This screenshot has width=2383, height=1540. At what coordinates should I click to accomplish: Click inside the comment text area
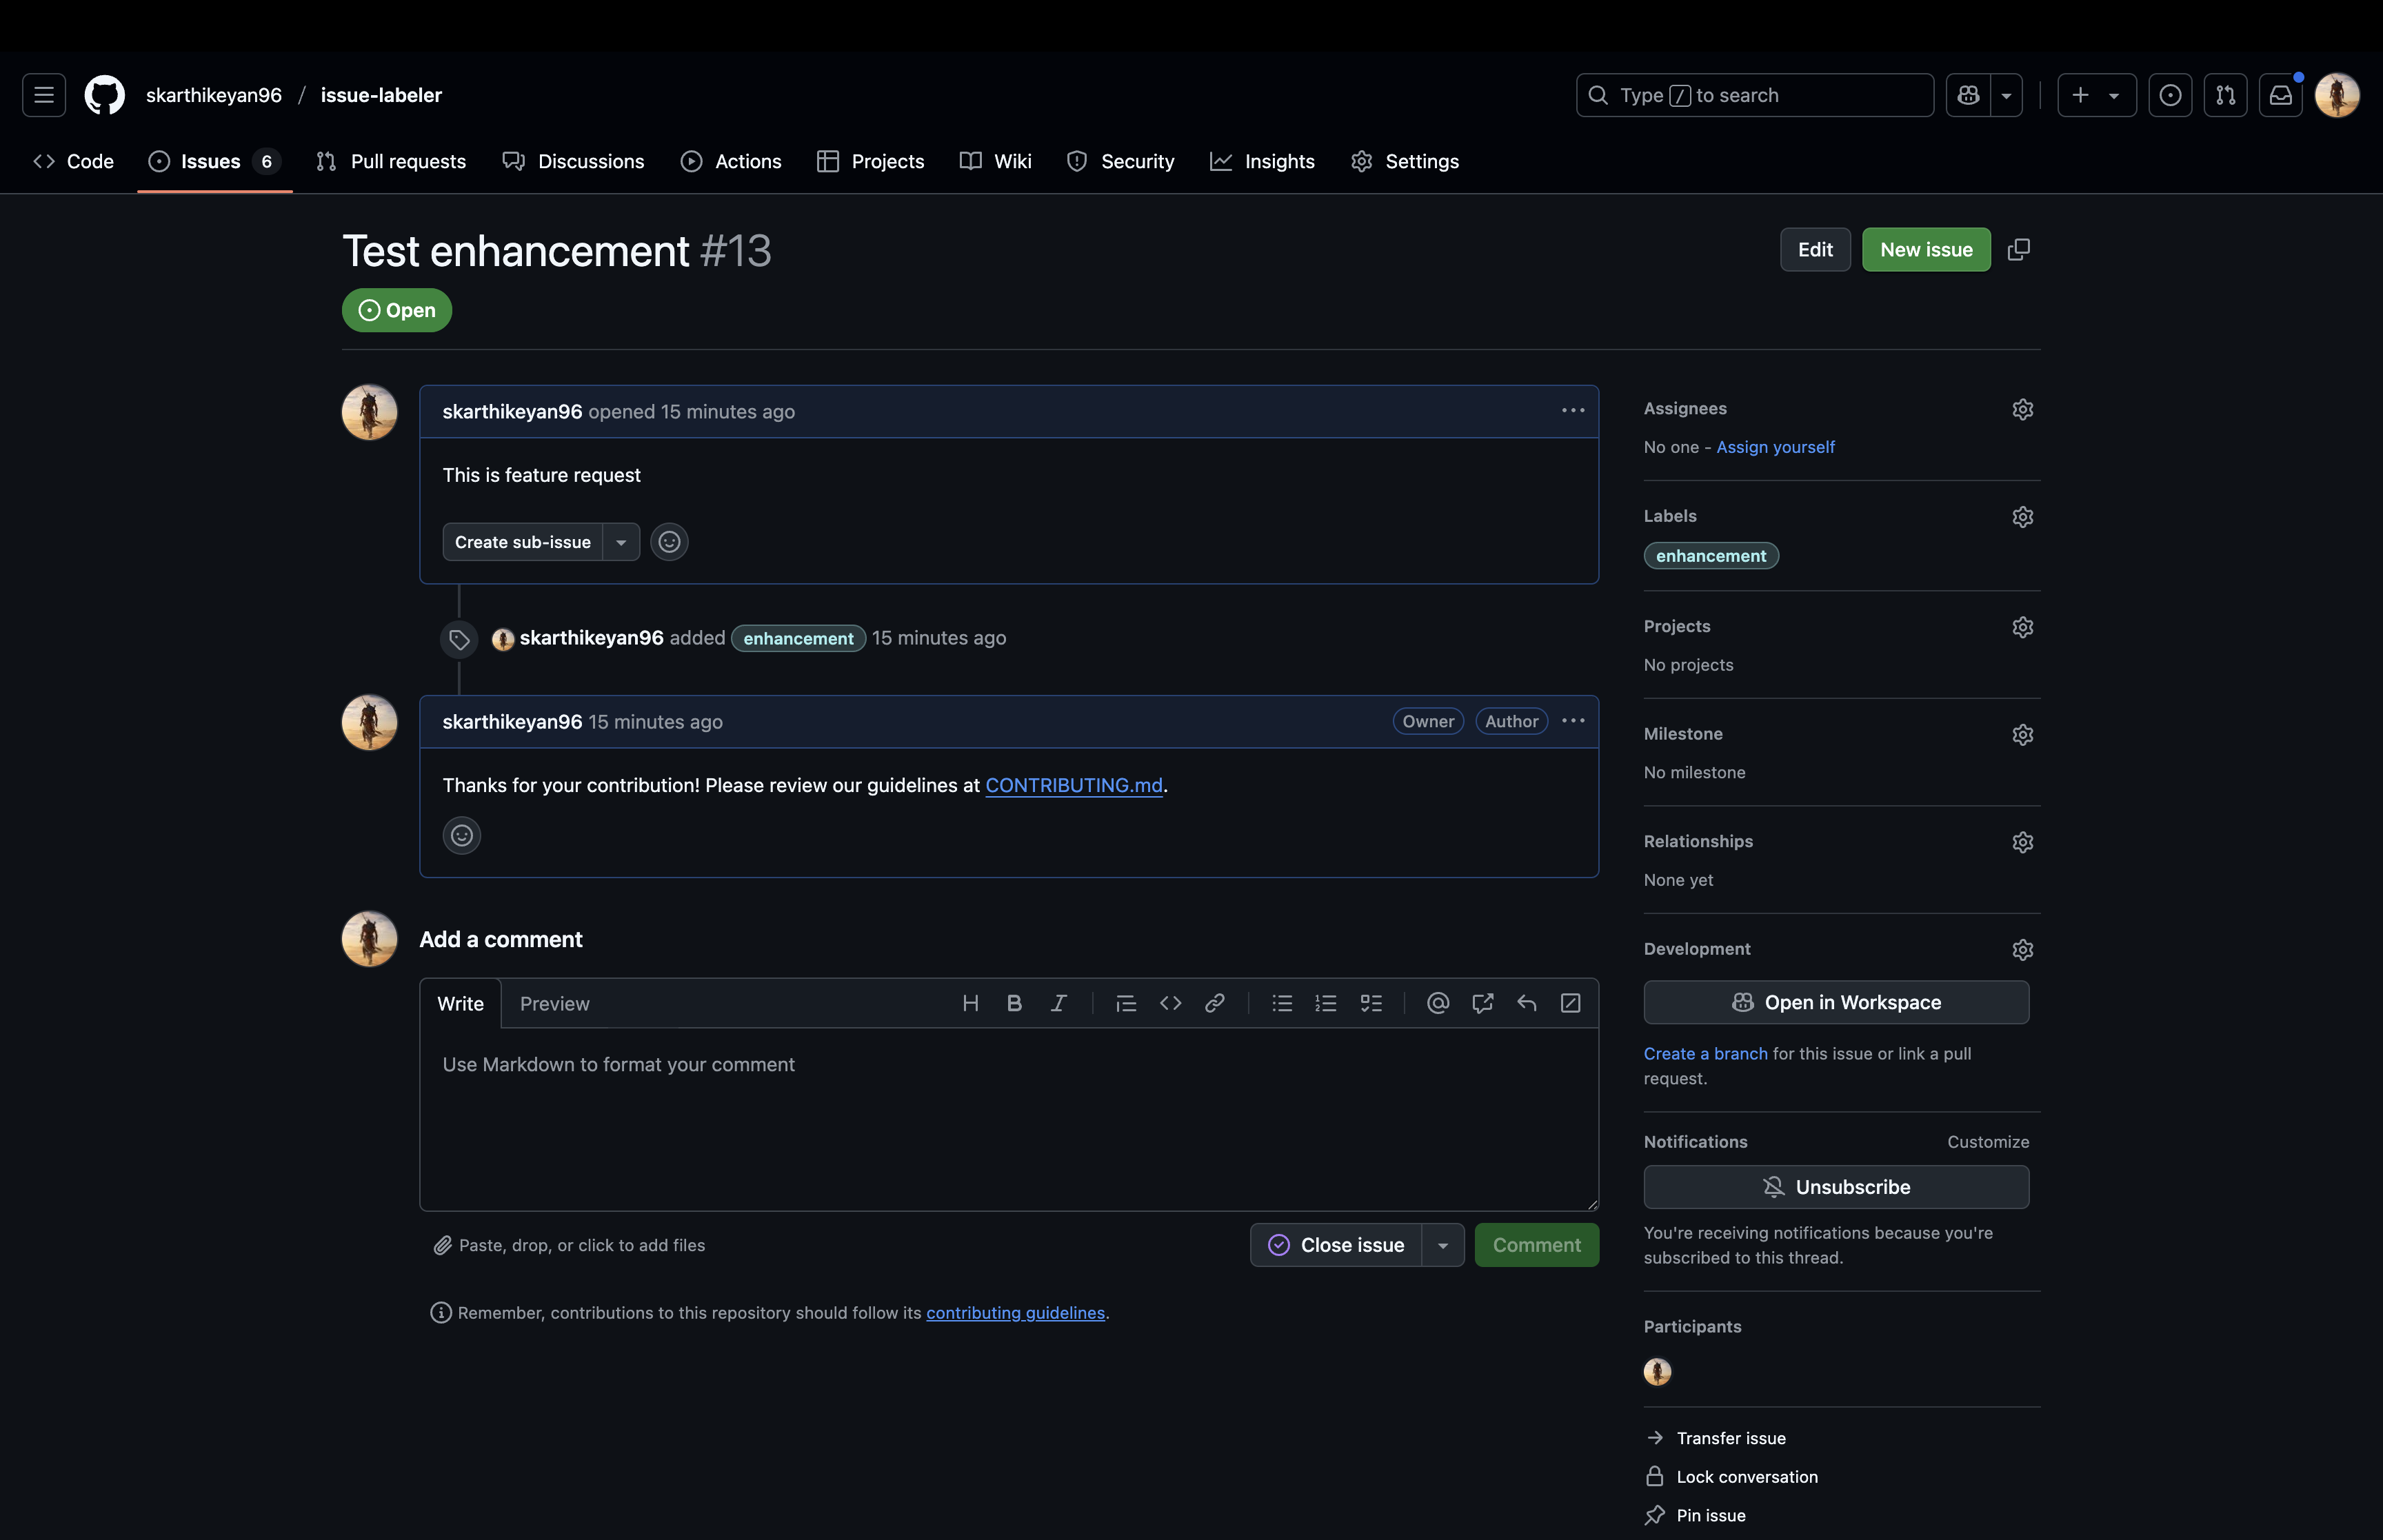(x=1009, y=1119)
